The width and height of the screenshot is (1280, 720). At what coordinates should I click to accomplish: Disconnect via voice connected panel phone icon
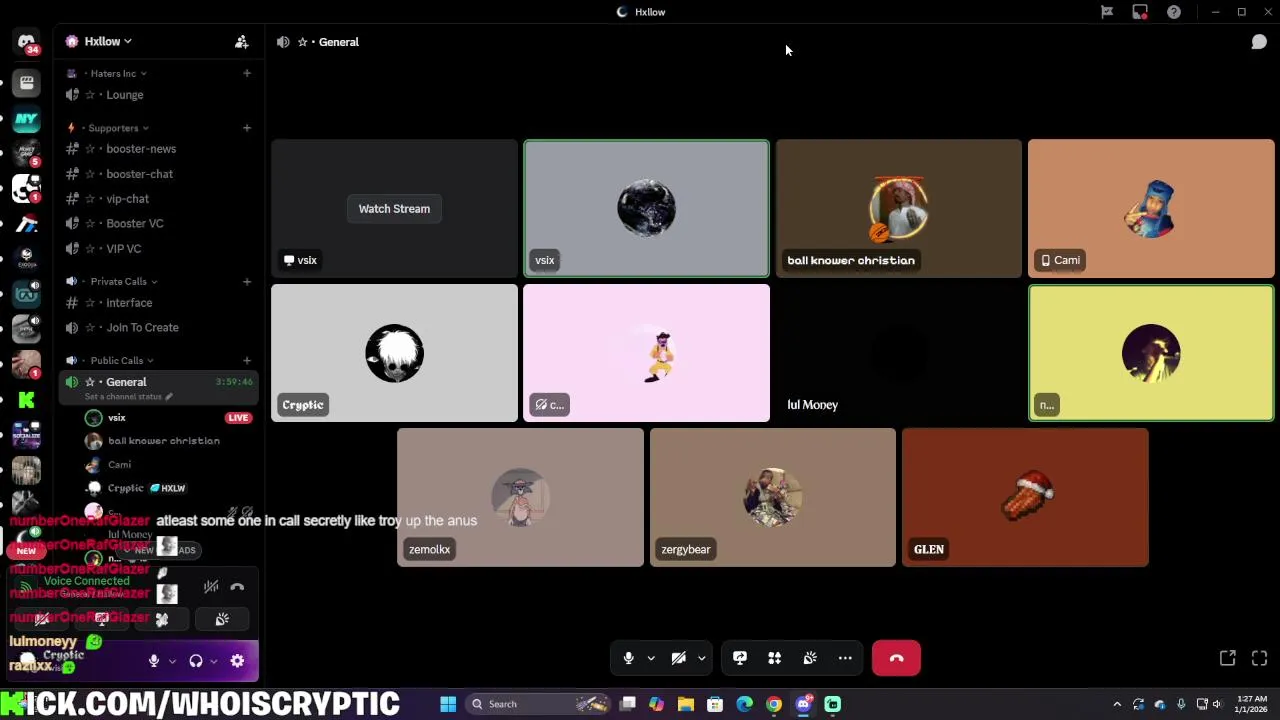coord(237,587)
